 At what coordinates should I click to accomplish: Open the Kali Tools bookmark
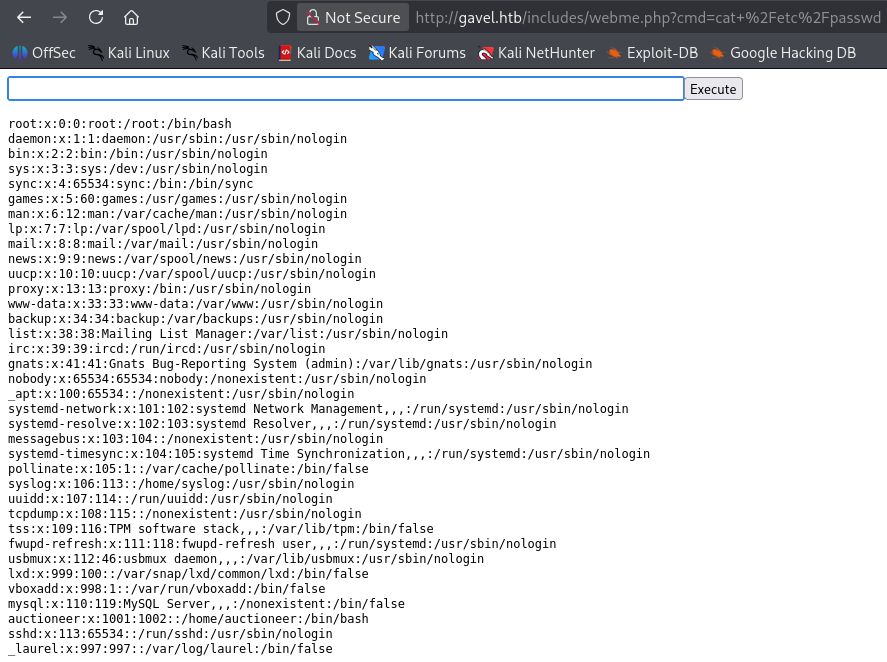(223, 53)
